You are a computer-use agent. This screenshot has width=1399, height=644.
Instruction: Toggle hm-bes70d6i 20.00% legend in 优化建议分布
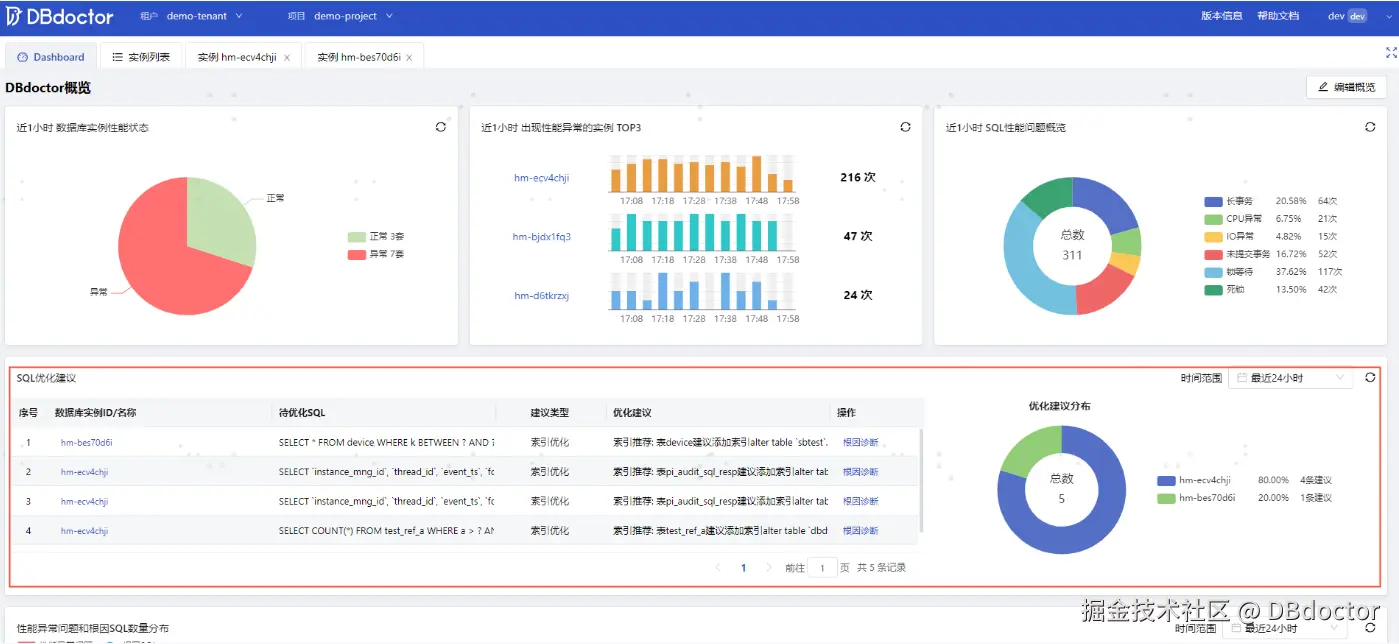(x=1245, y=498)
